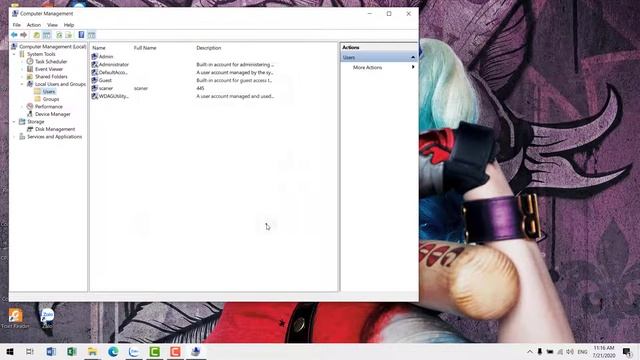Expand the Task Scheduler node arrow
This screenshot has height=360, width=640.
click(x=22, y=62)
